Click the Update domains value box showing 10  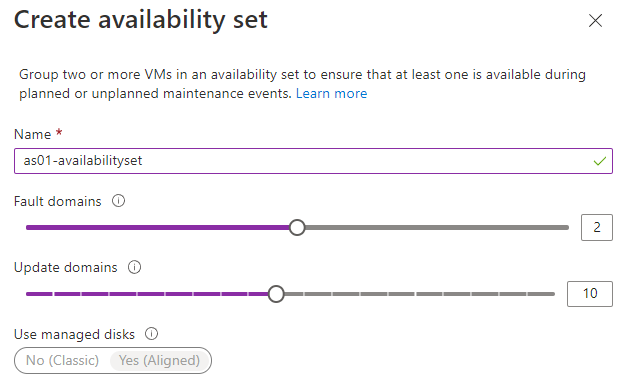pos(590,294)
